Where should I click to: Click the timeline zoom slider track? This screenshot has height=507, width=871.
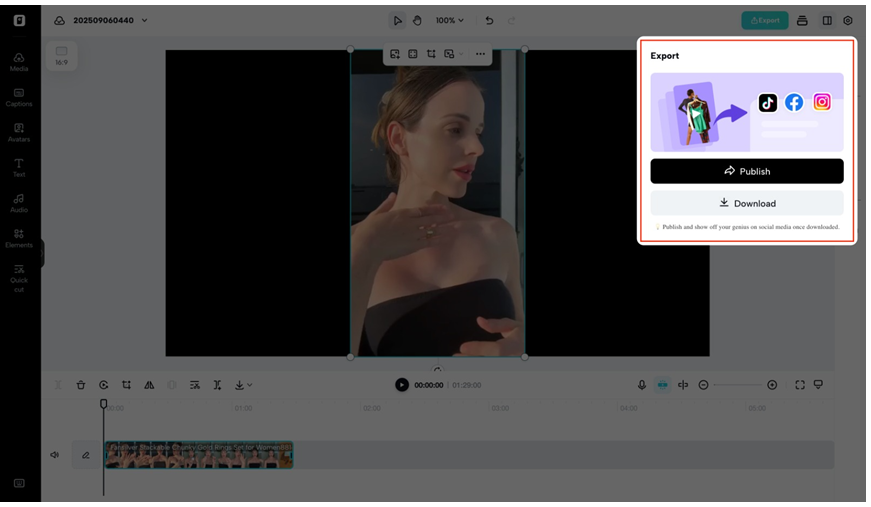coord(737,385)
